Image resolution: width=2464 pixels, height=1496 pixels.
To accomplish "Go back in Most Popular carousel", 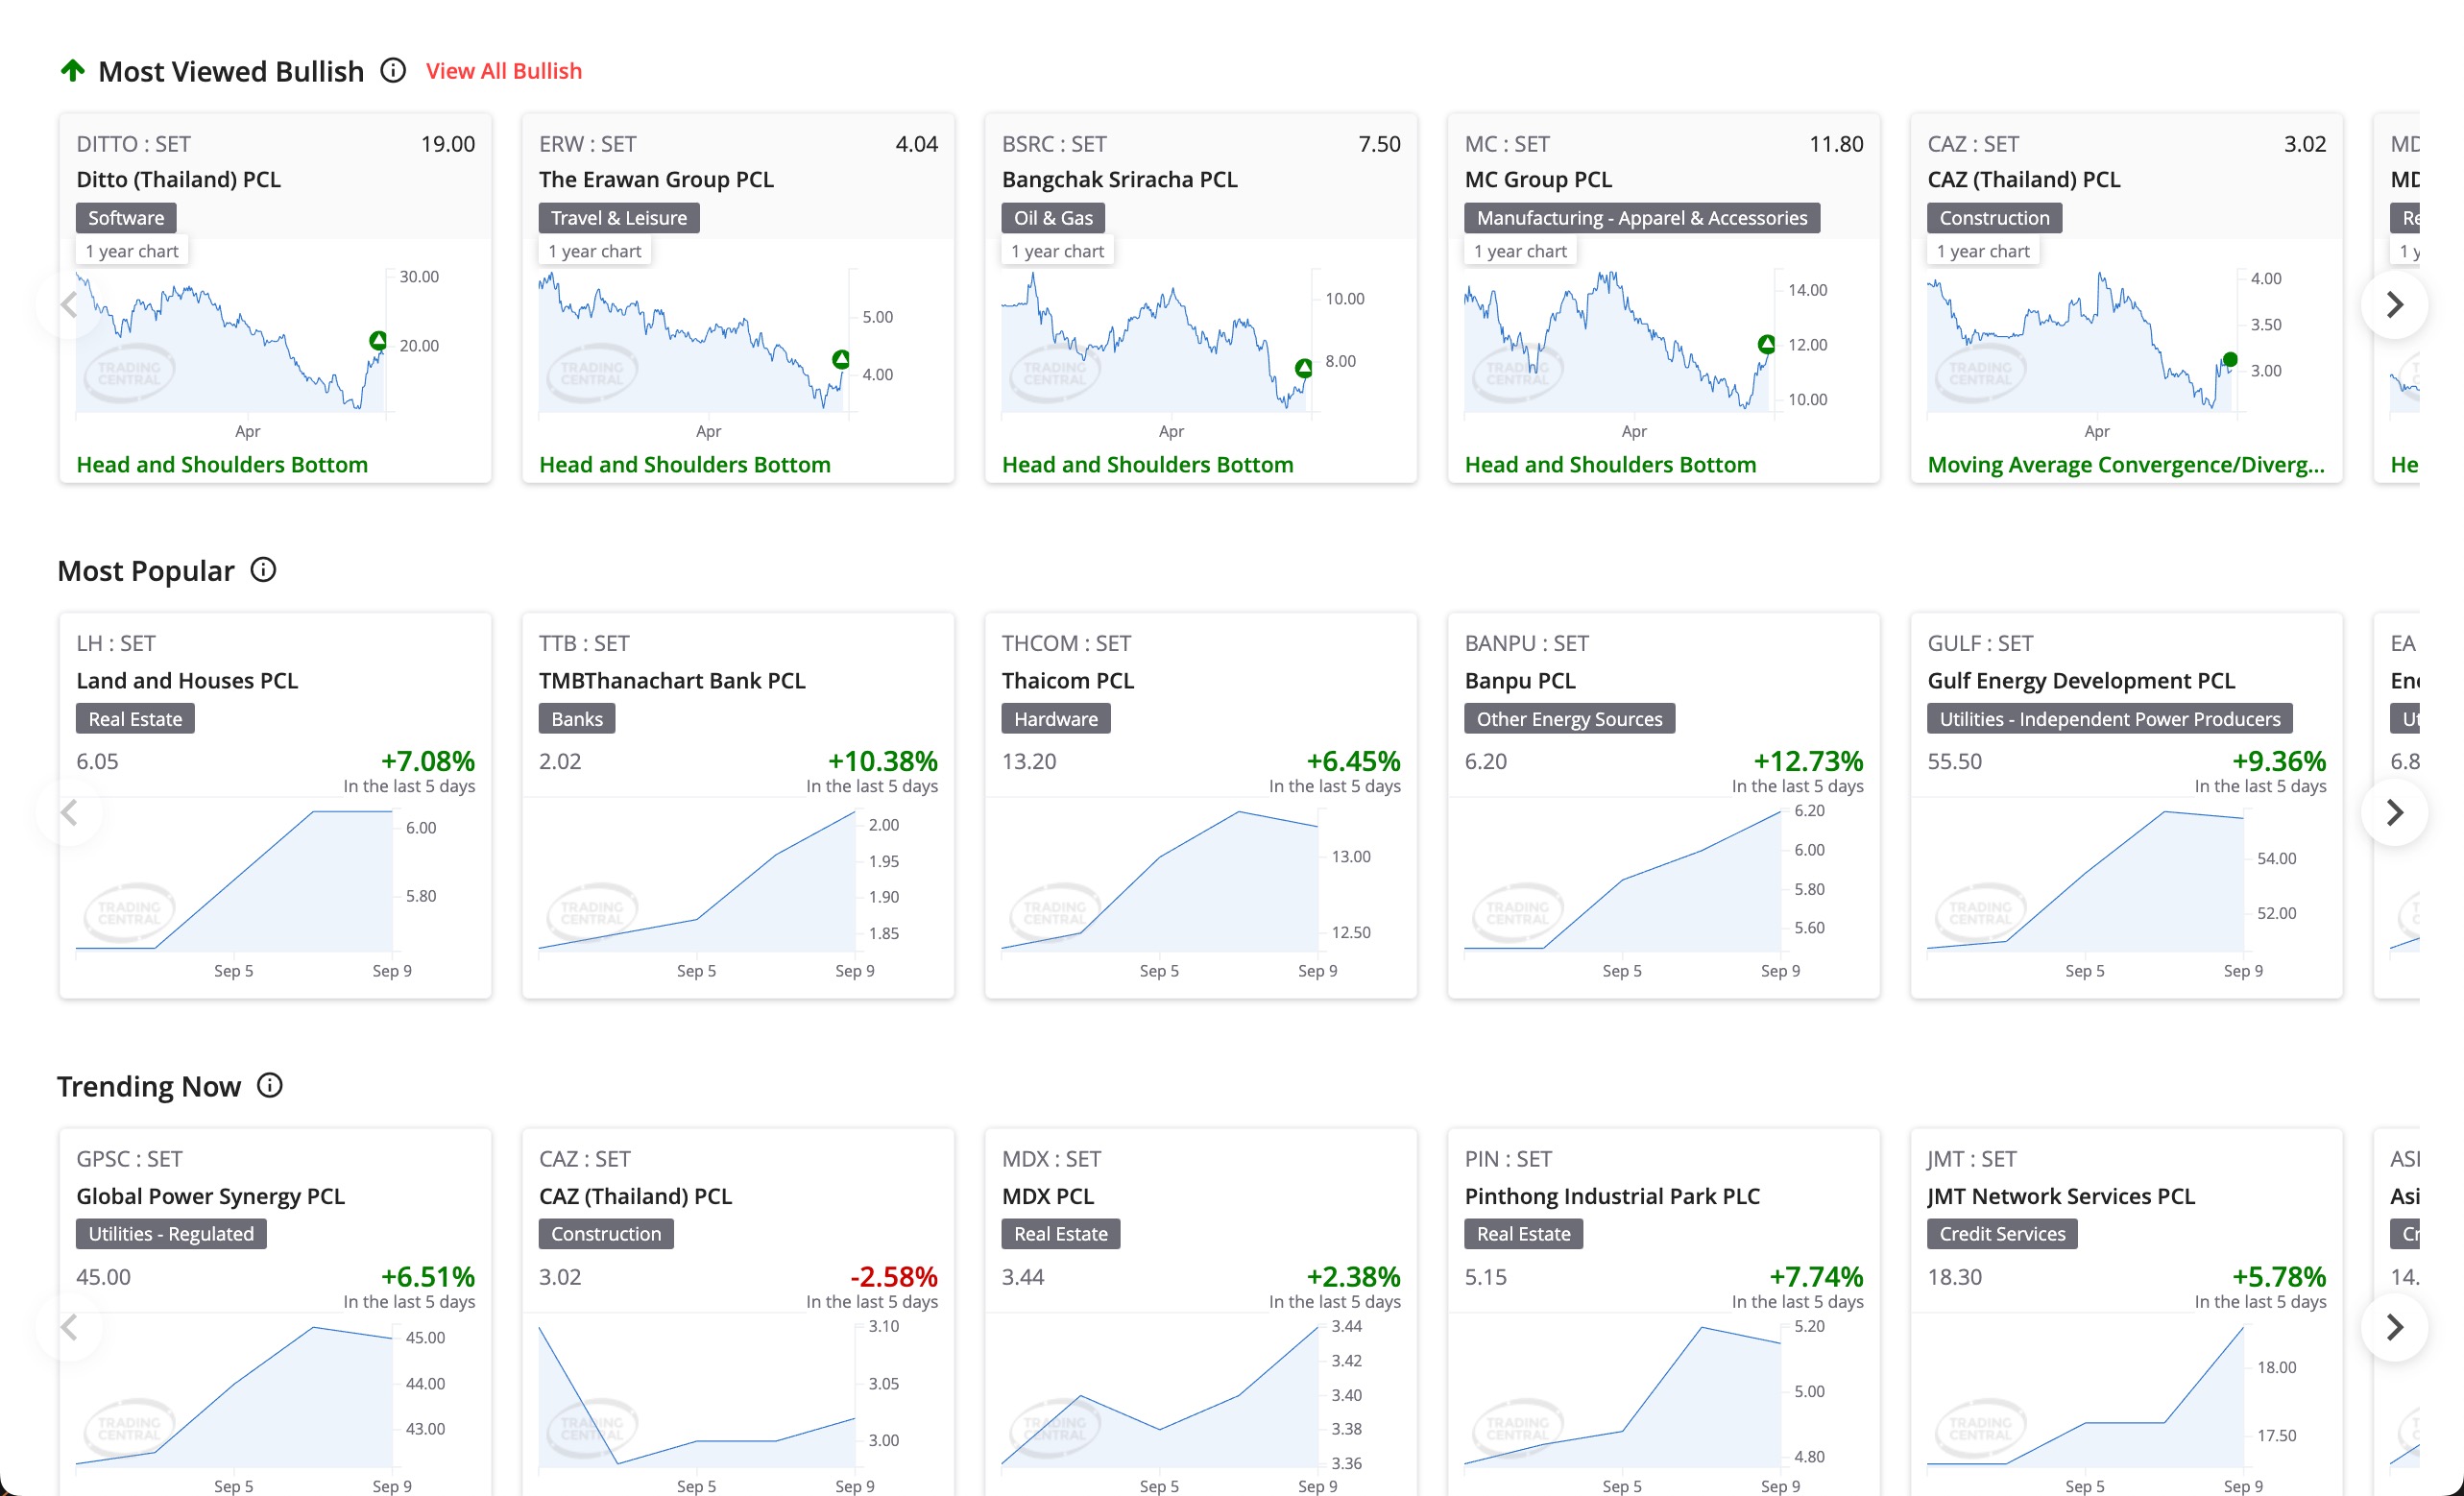I will (x=69, y=812).
